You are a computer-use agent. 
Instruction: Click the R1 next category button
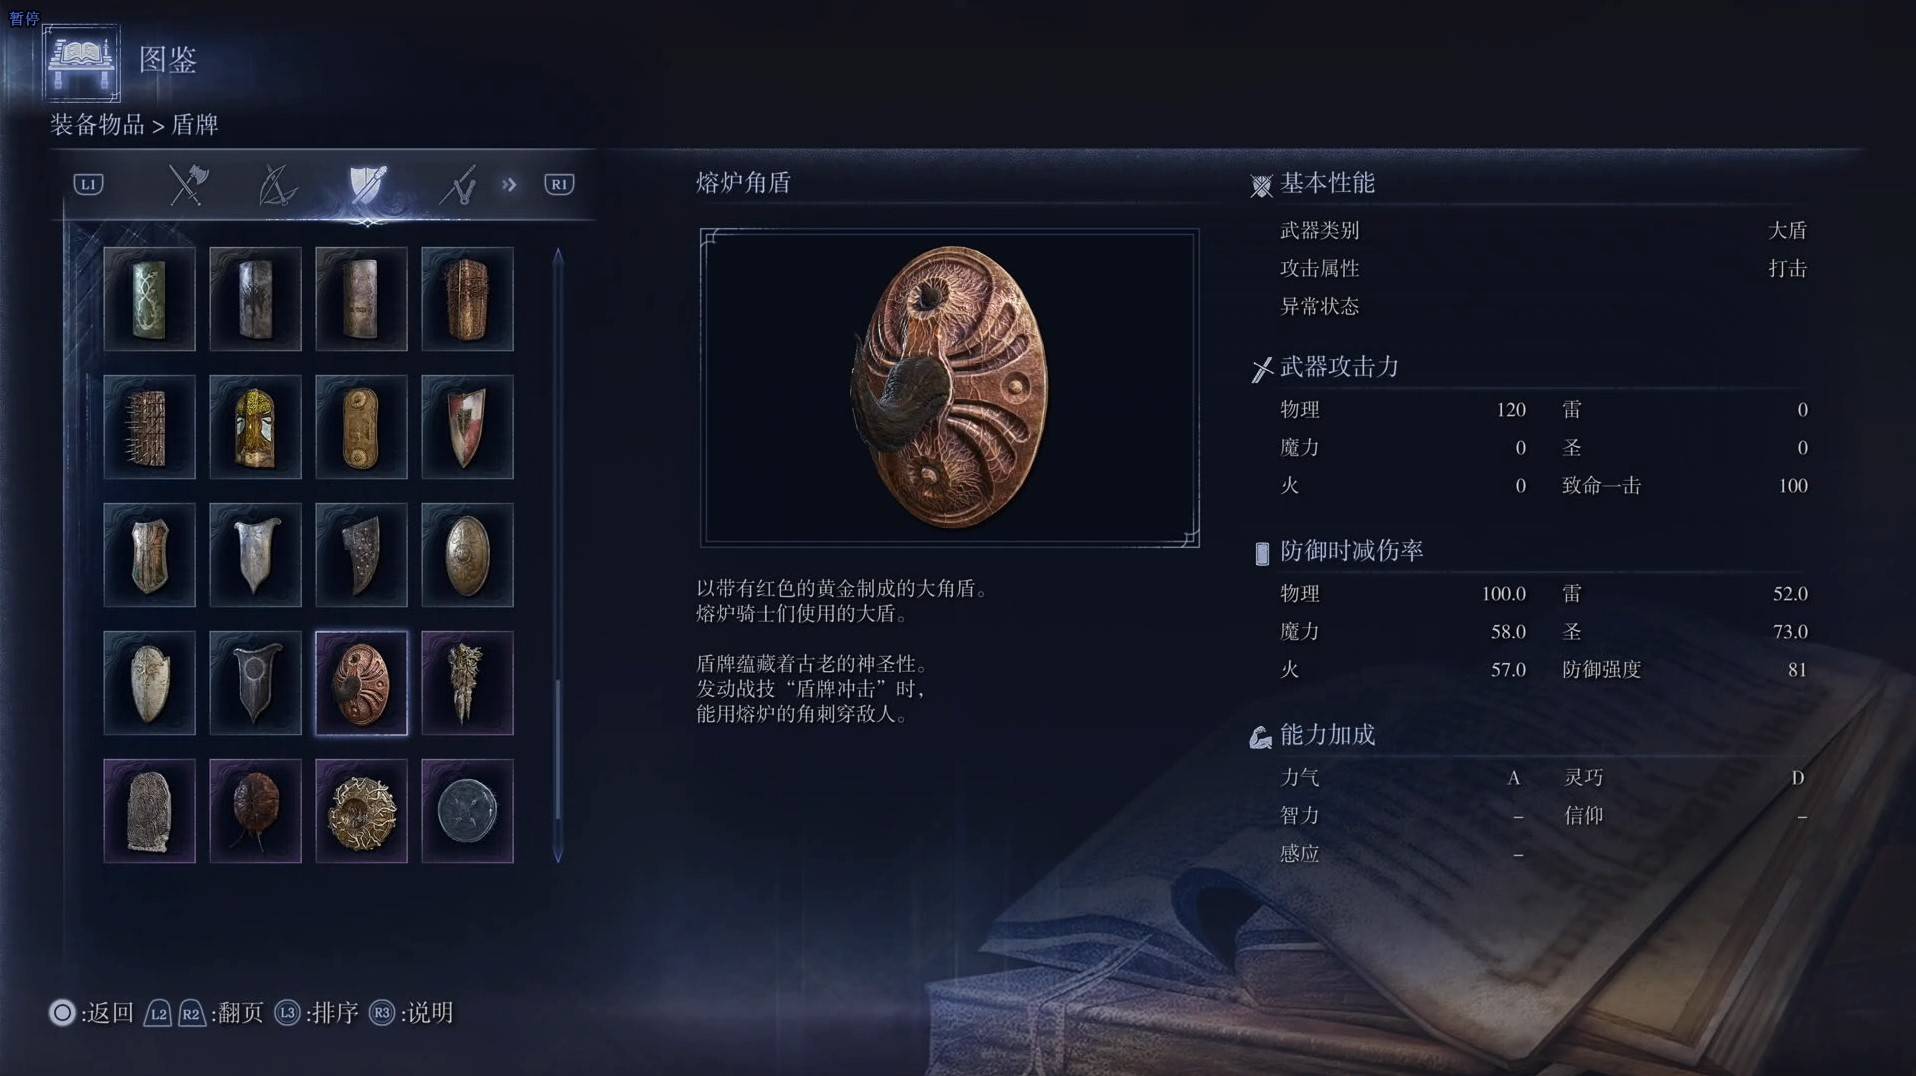click(559, 184)
